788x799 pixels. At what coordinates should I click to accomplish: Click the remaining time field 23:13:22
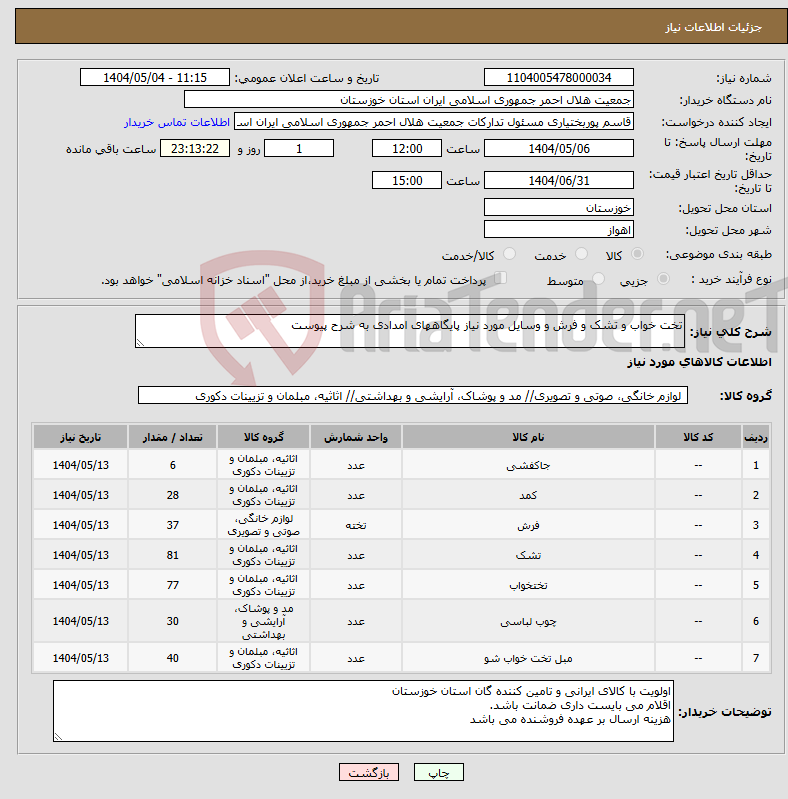[195, 148]
